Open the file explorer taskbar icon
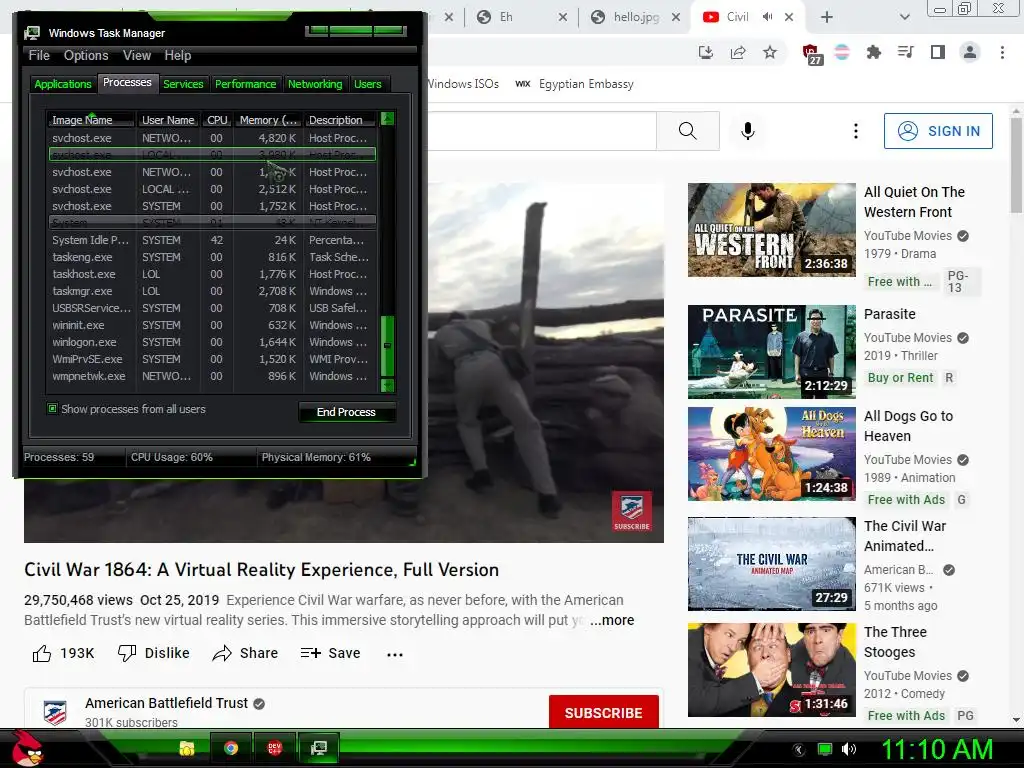The image size is (1024, 768). tap(187, 748)
